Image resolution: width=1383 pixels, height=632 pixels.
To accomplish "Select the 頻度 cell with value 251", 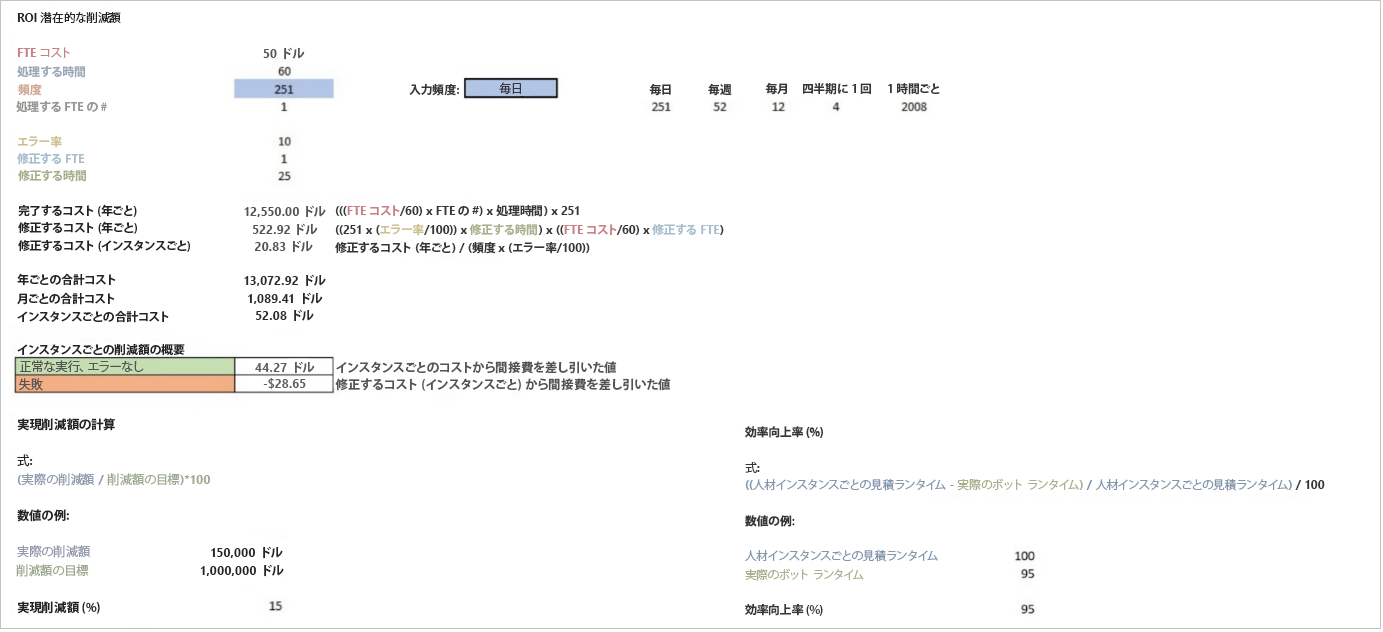I will pos(284,89).
